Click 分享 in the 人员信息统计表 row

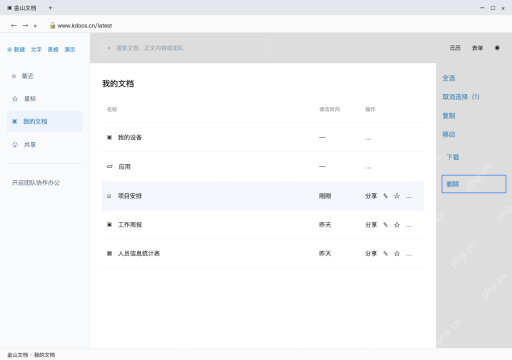pos(371,254)
